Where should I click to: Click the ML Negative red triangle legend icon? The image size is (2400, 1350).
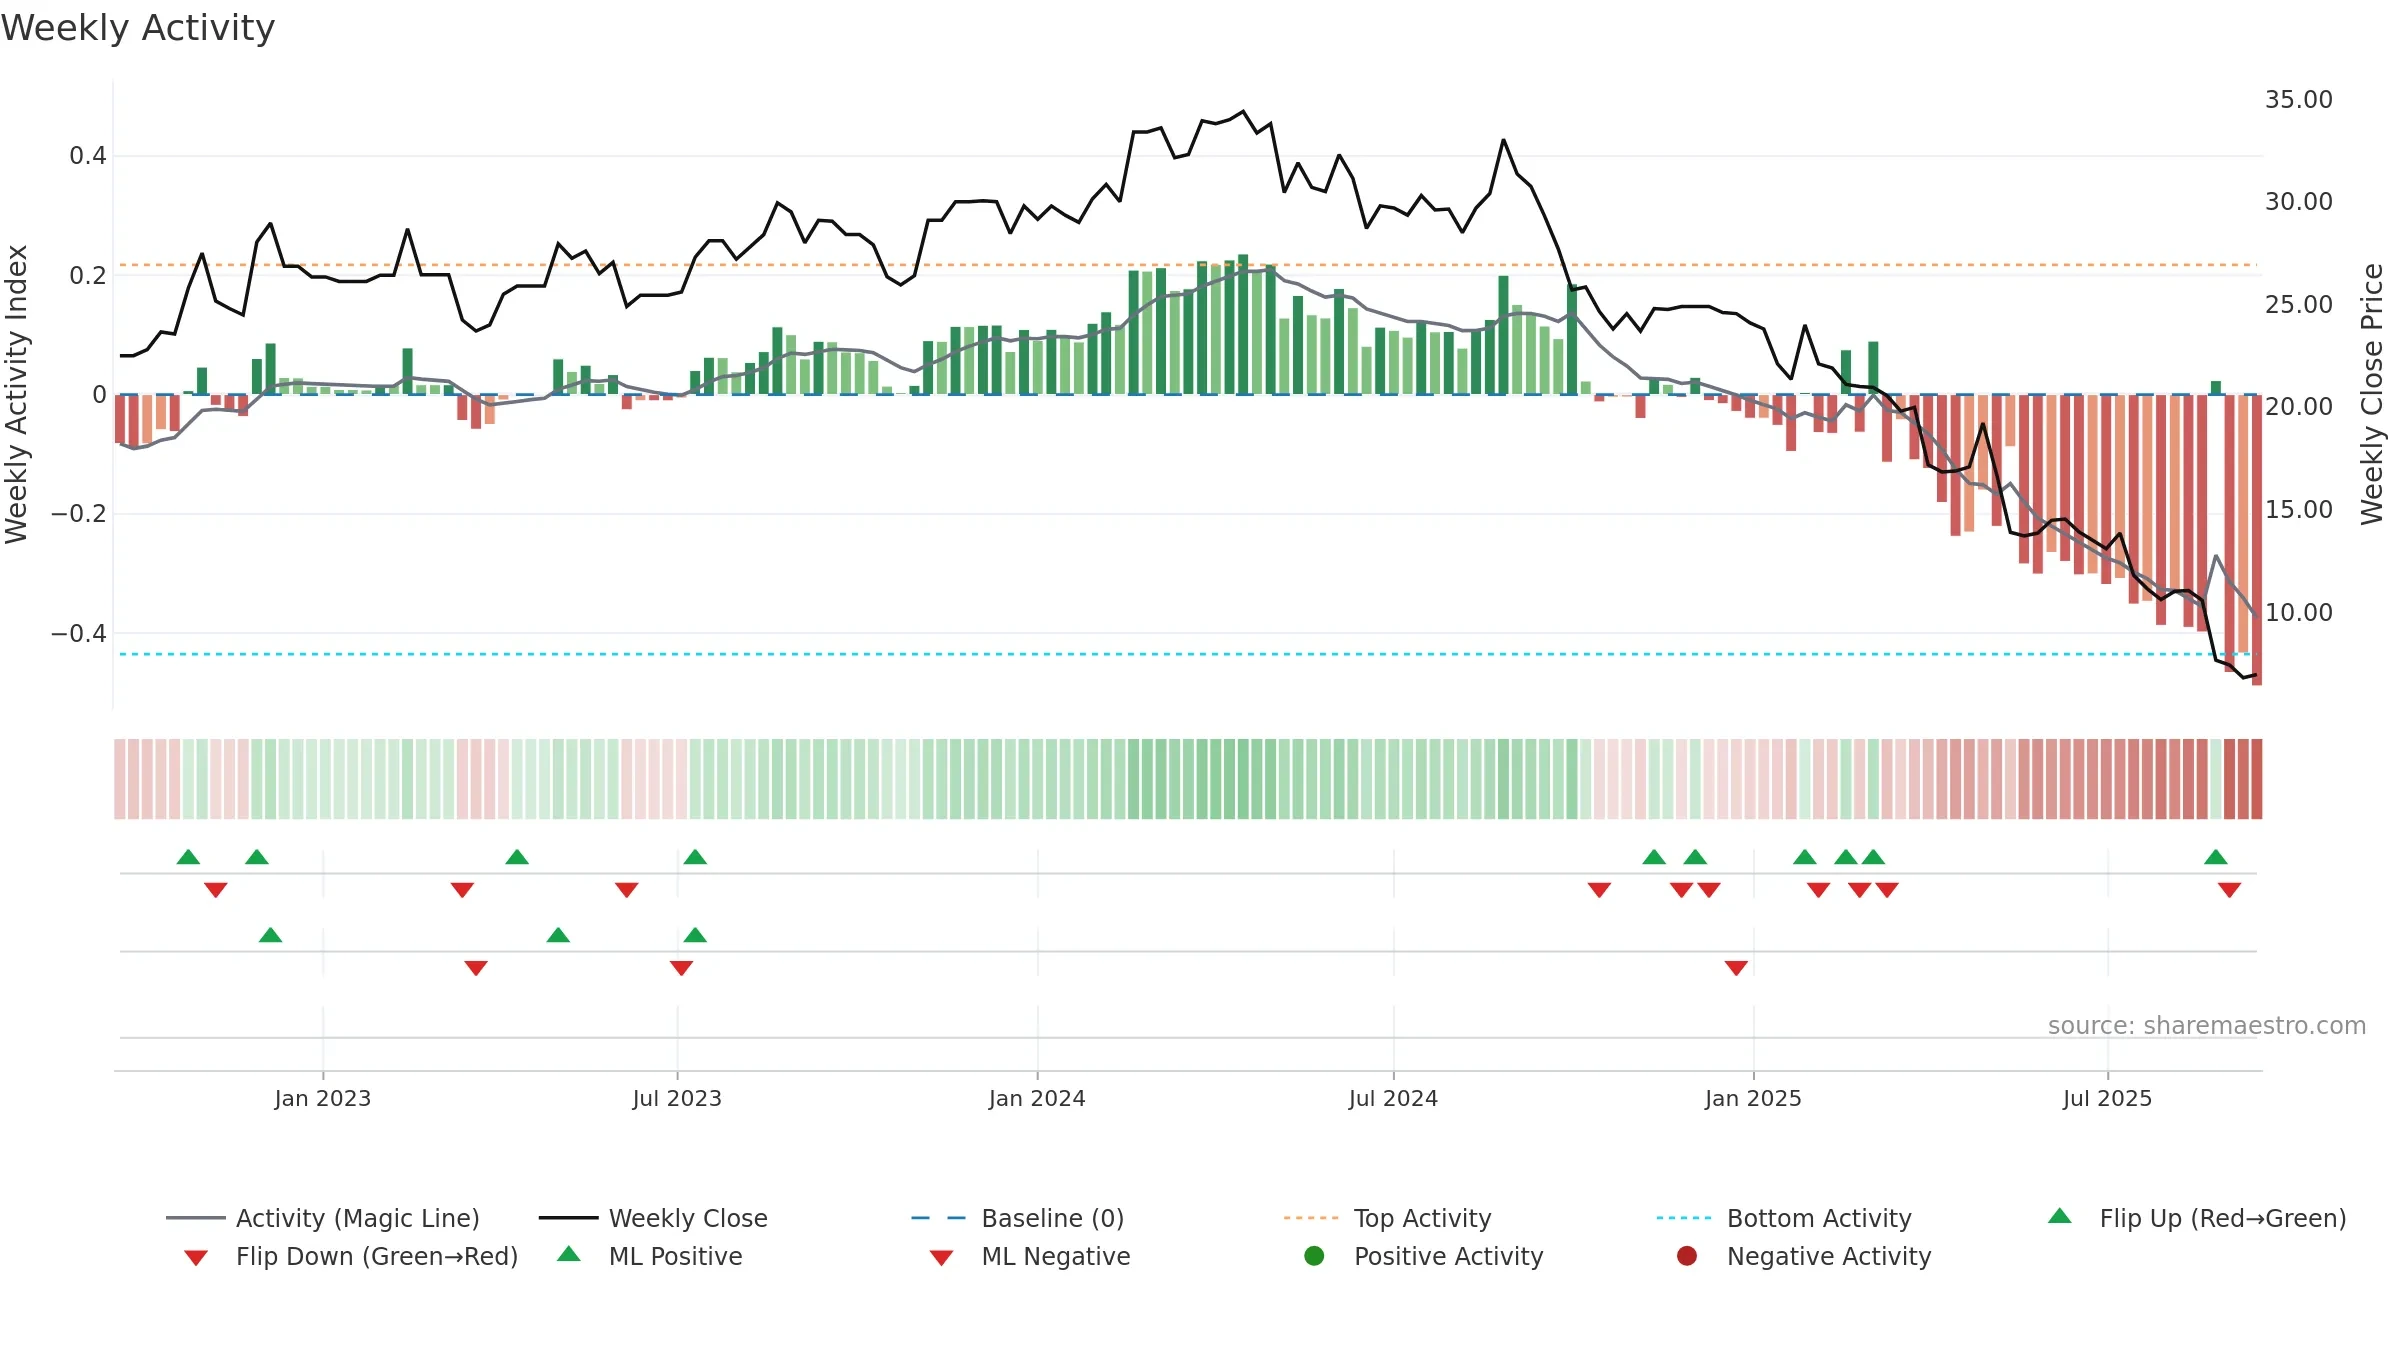tap(941, 1258)
